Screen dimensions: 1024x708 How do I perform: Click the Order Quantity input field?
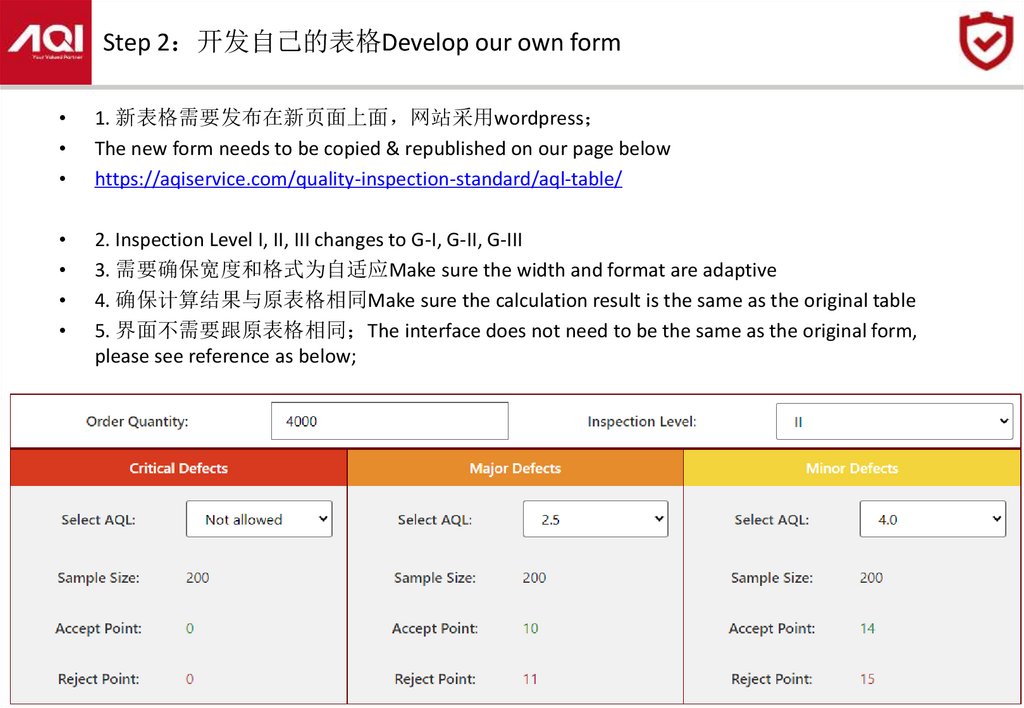389,421
